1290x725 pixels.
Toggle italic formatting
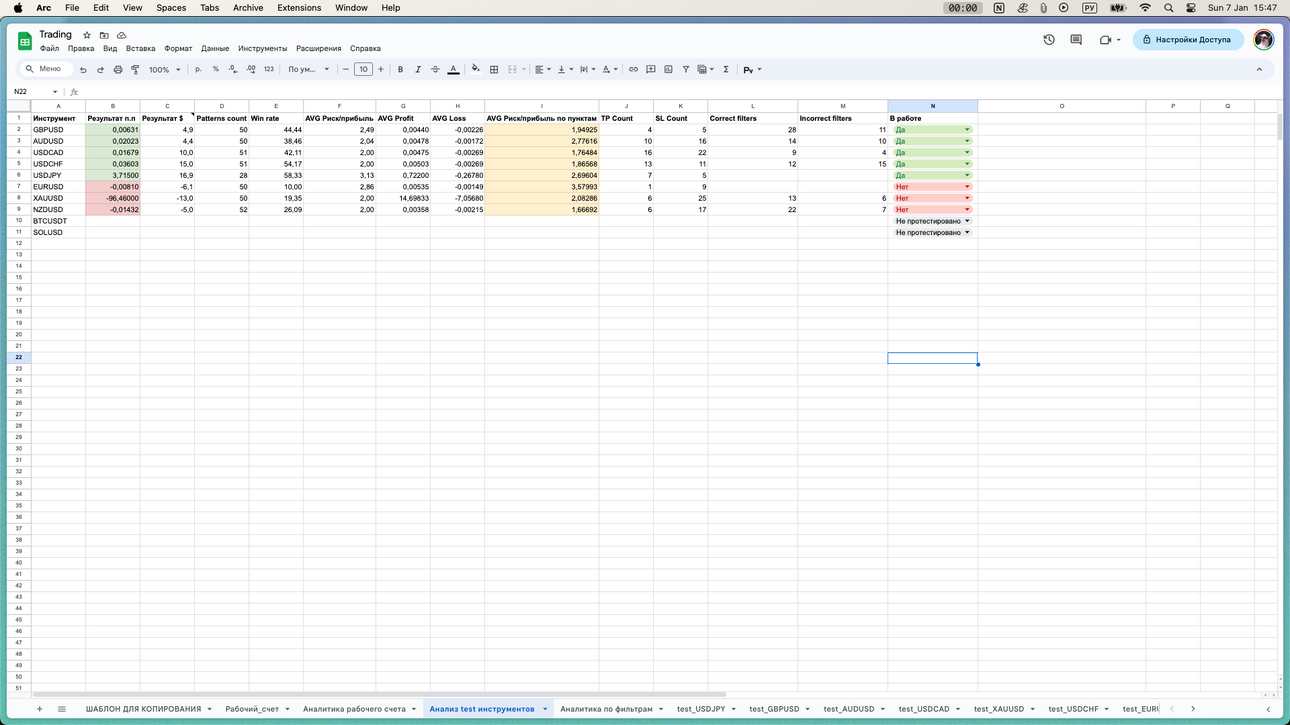(x=418, y=70)
